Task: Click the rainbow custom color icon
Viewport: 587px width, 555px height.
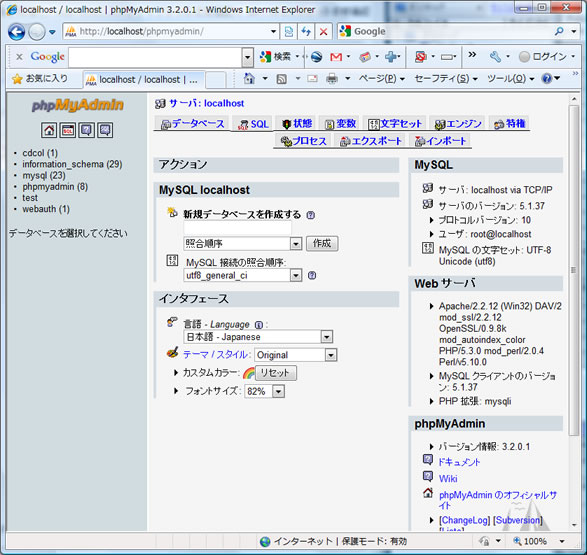Action: 249,373
